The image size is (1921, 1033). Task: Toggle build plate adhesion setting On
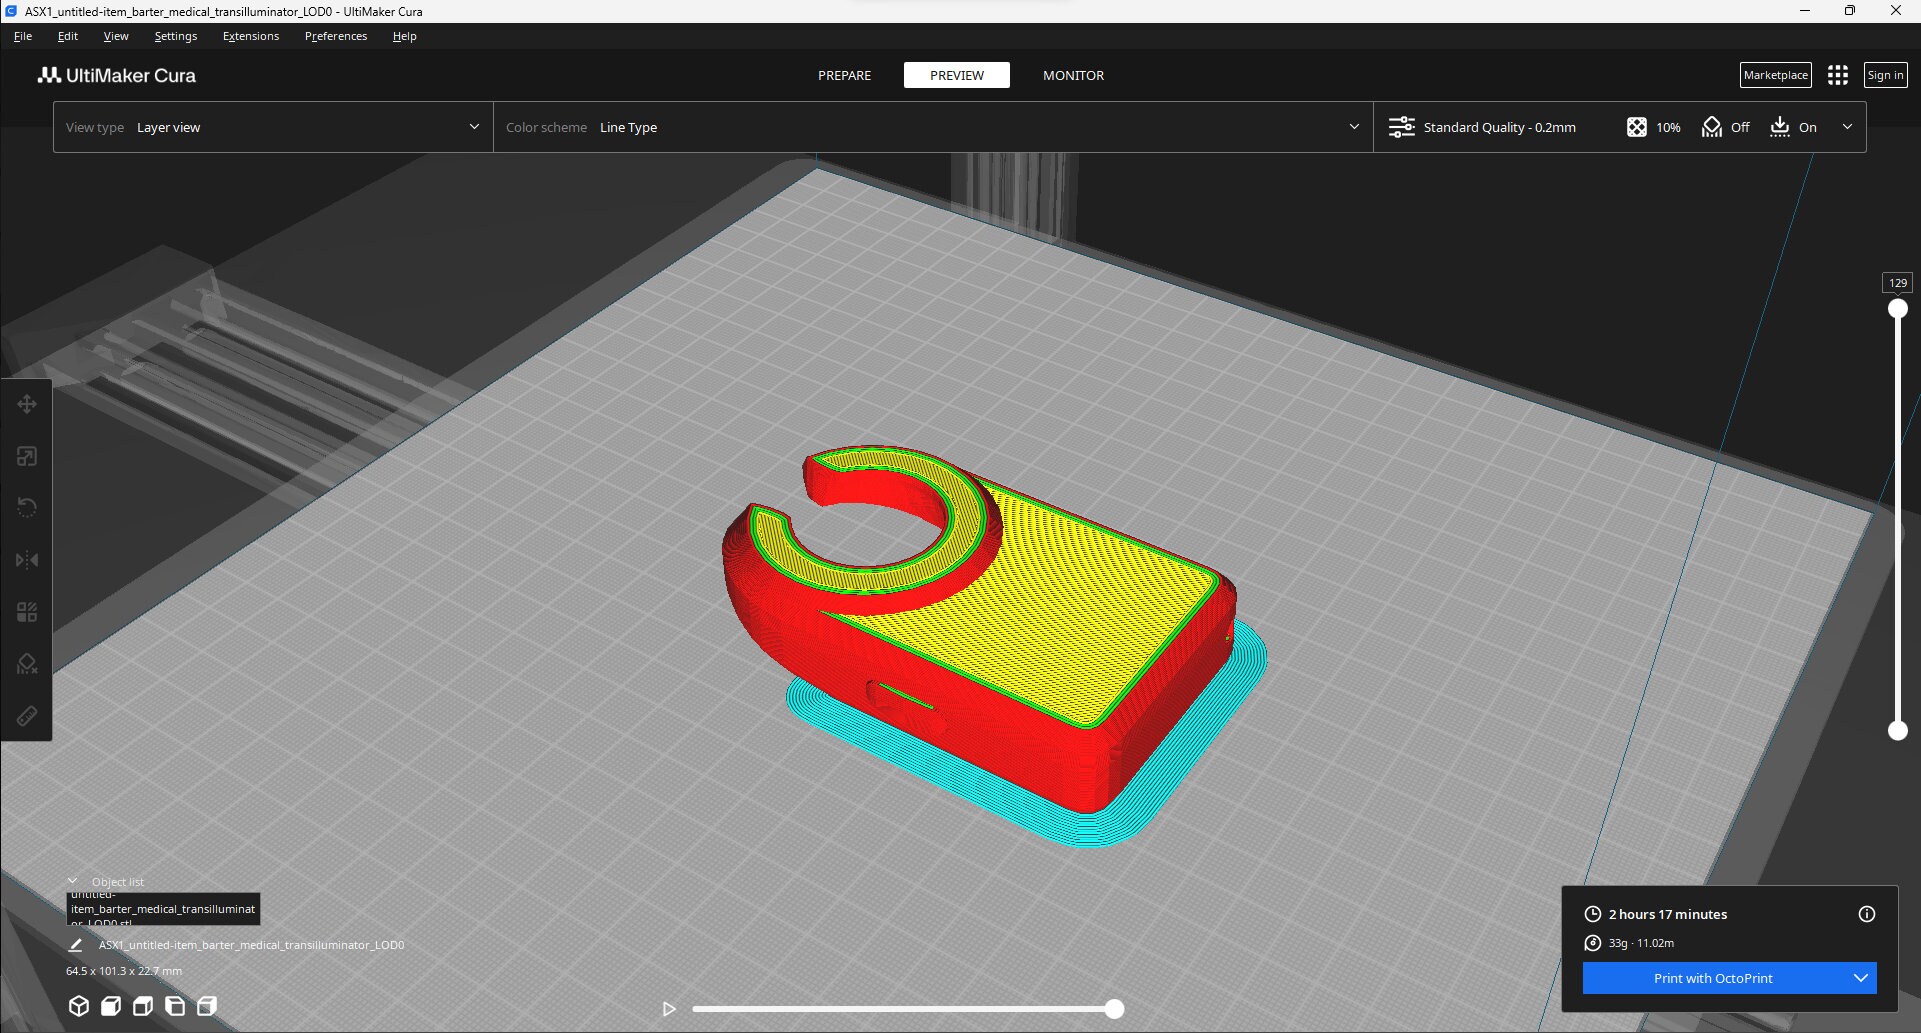pos(1780,127)
